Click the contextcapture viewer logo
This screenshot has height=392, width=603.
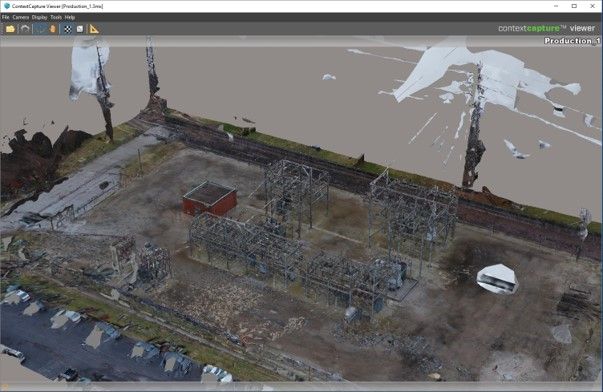pyautogui.click(x=546, y=28)
